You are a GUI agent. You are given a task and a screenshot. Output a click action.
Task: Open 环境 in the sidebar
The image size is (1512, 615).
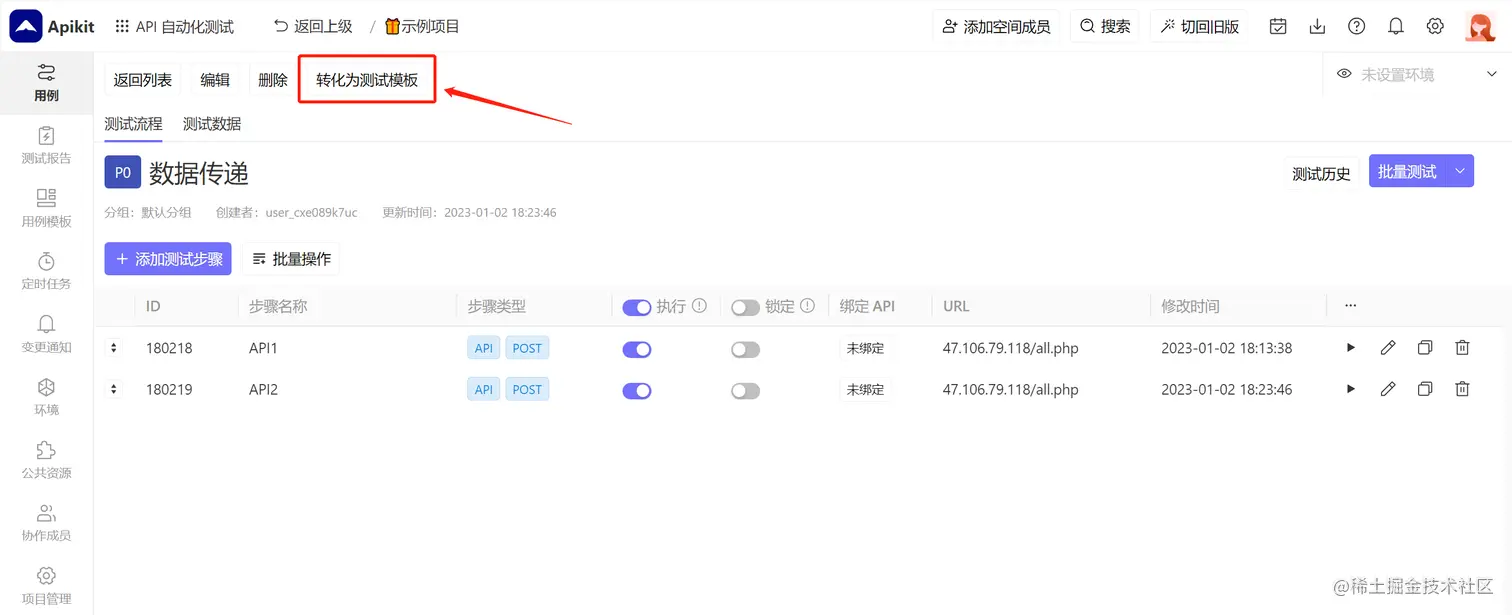click(46, 397)
